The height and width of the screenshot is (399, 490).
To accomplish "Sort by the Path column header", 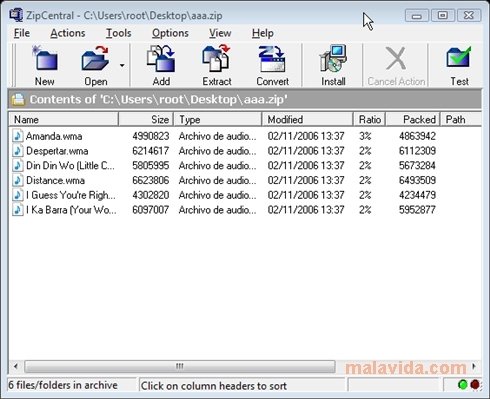I will [x=461, y=119].
